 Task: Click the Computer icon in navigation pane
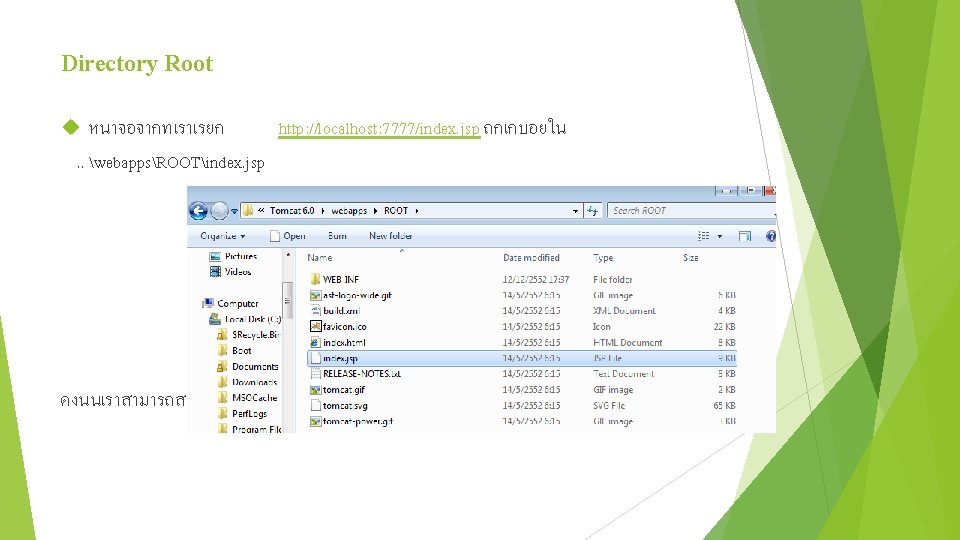tap(208, 303)
